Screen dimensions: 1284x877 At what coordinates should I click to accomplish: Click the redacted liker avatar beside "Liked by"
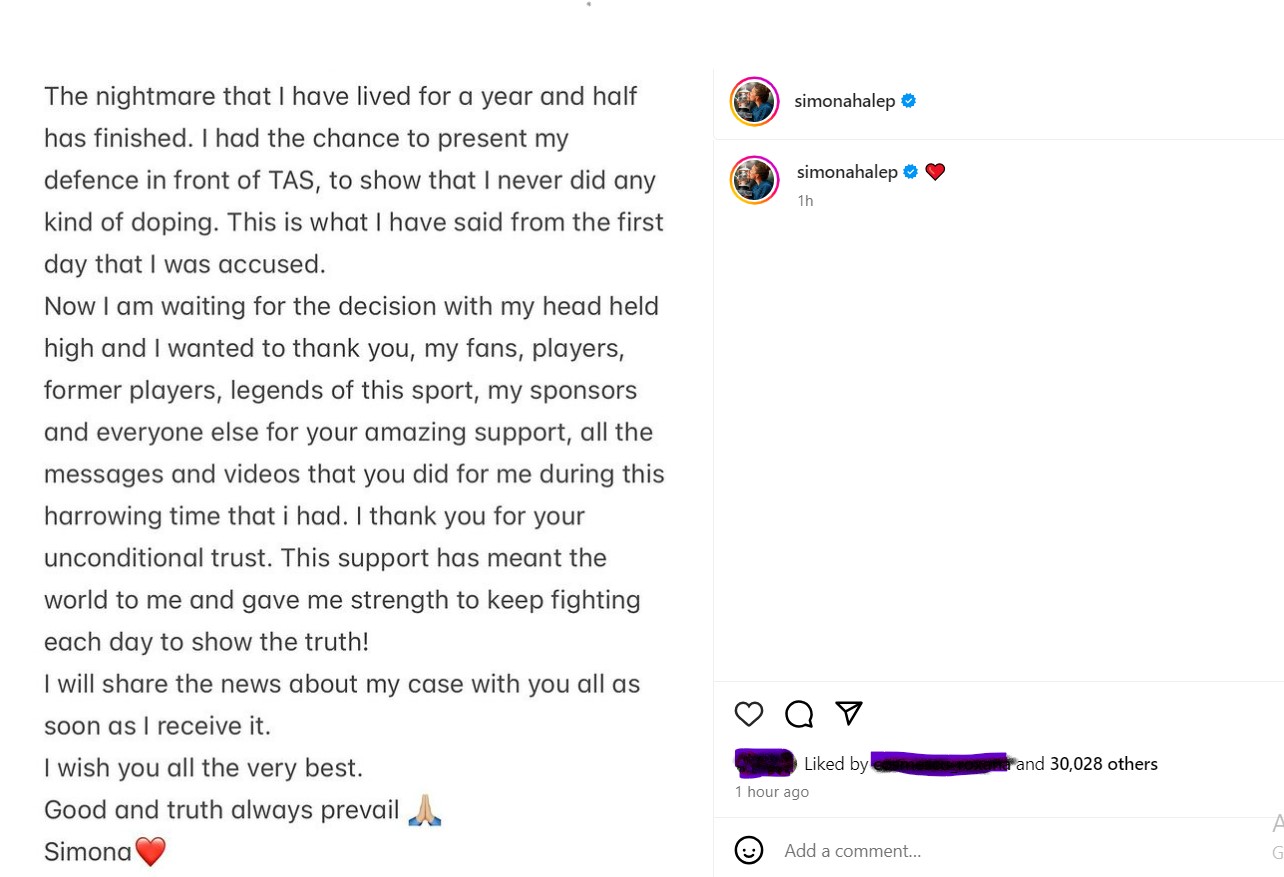[765, 763]
